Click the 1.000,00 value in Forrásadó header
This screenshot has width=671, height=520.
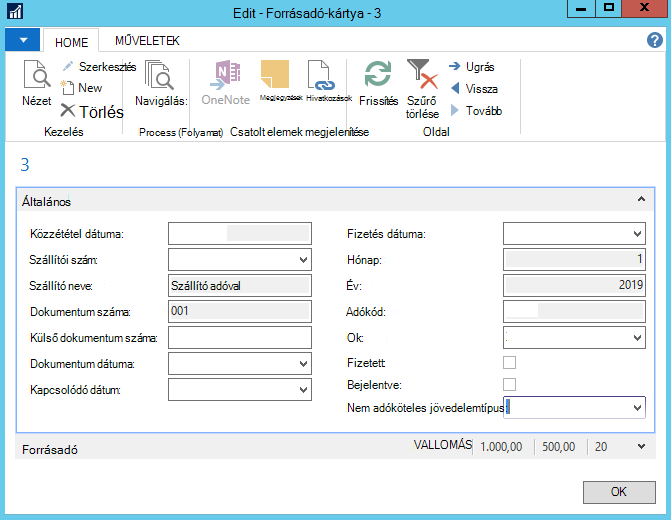(501, 447)
